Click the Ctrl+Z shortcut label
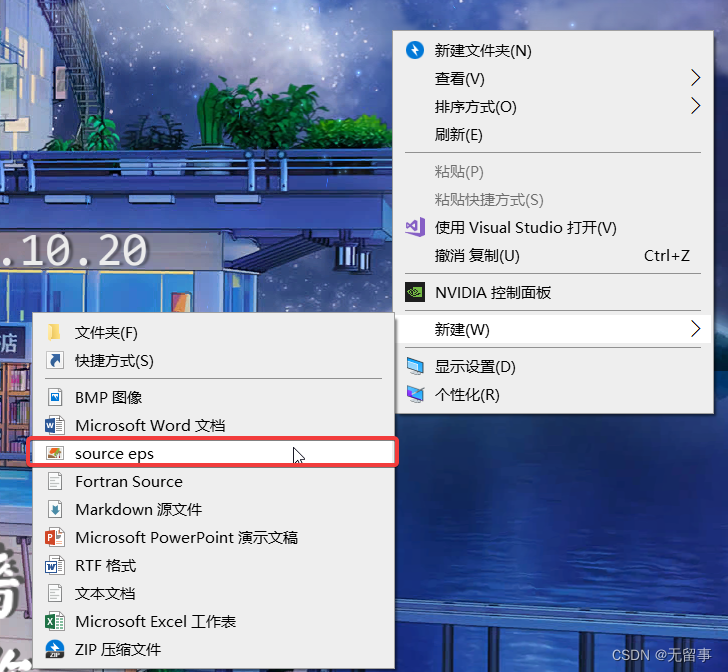The image size is (728, 672). [x=666, y=255]
